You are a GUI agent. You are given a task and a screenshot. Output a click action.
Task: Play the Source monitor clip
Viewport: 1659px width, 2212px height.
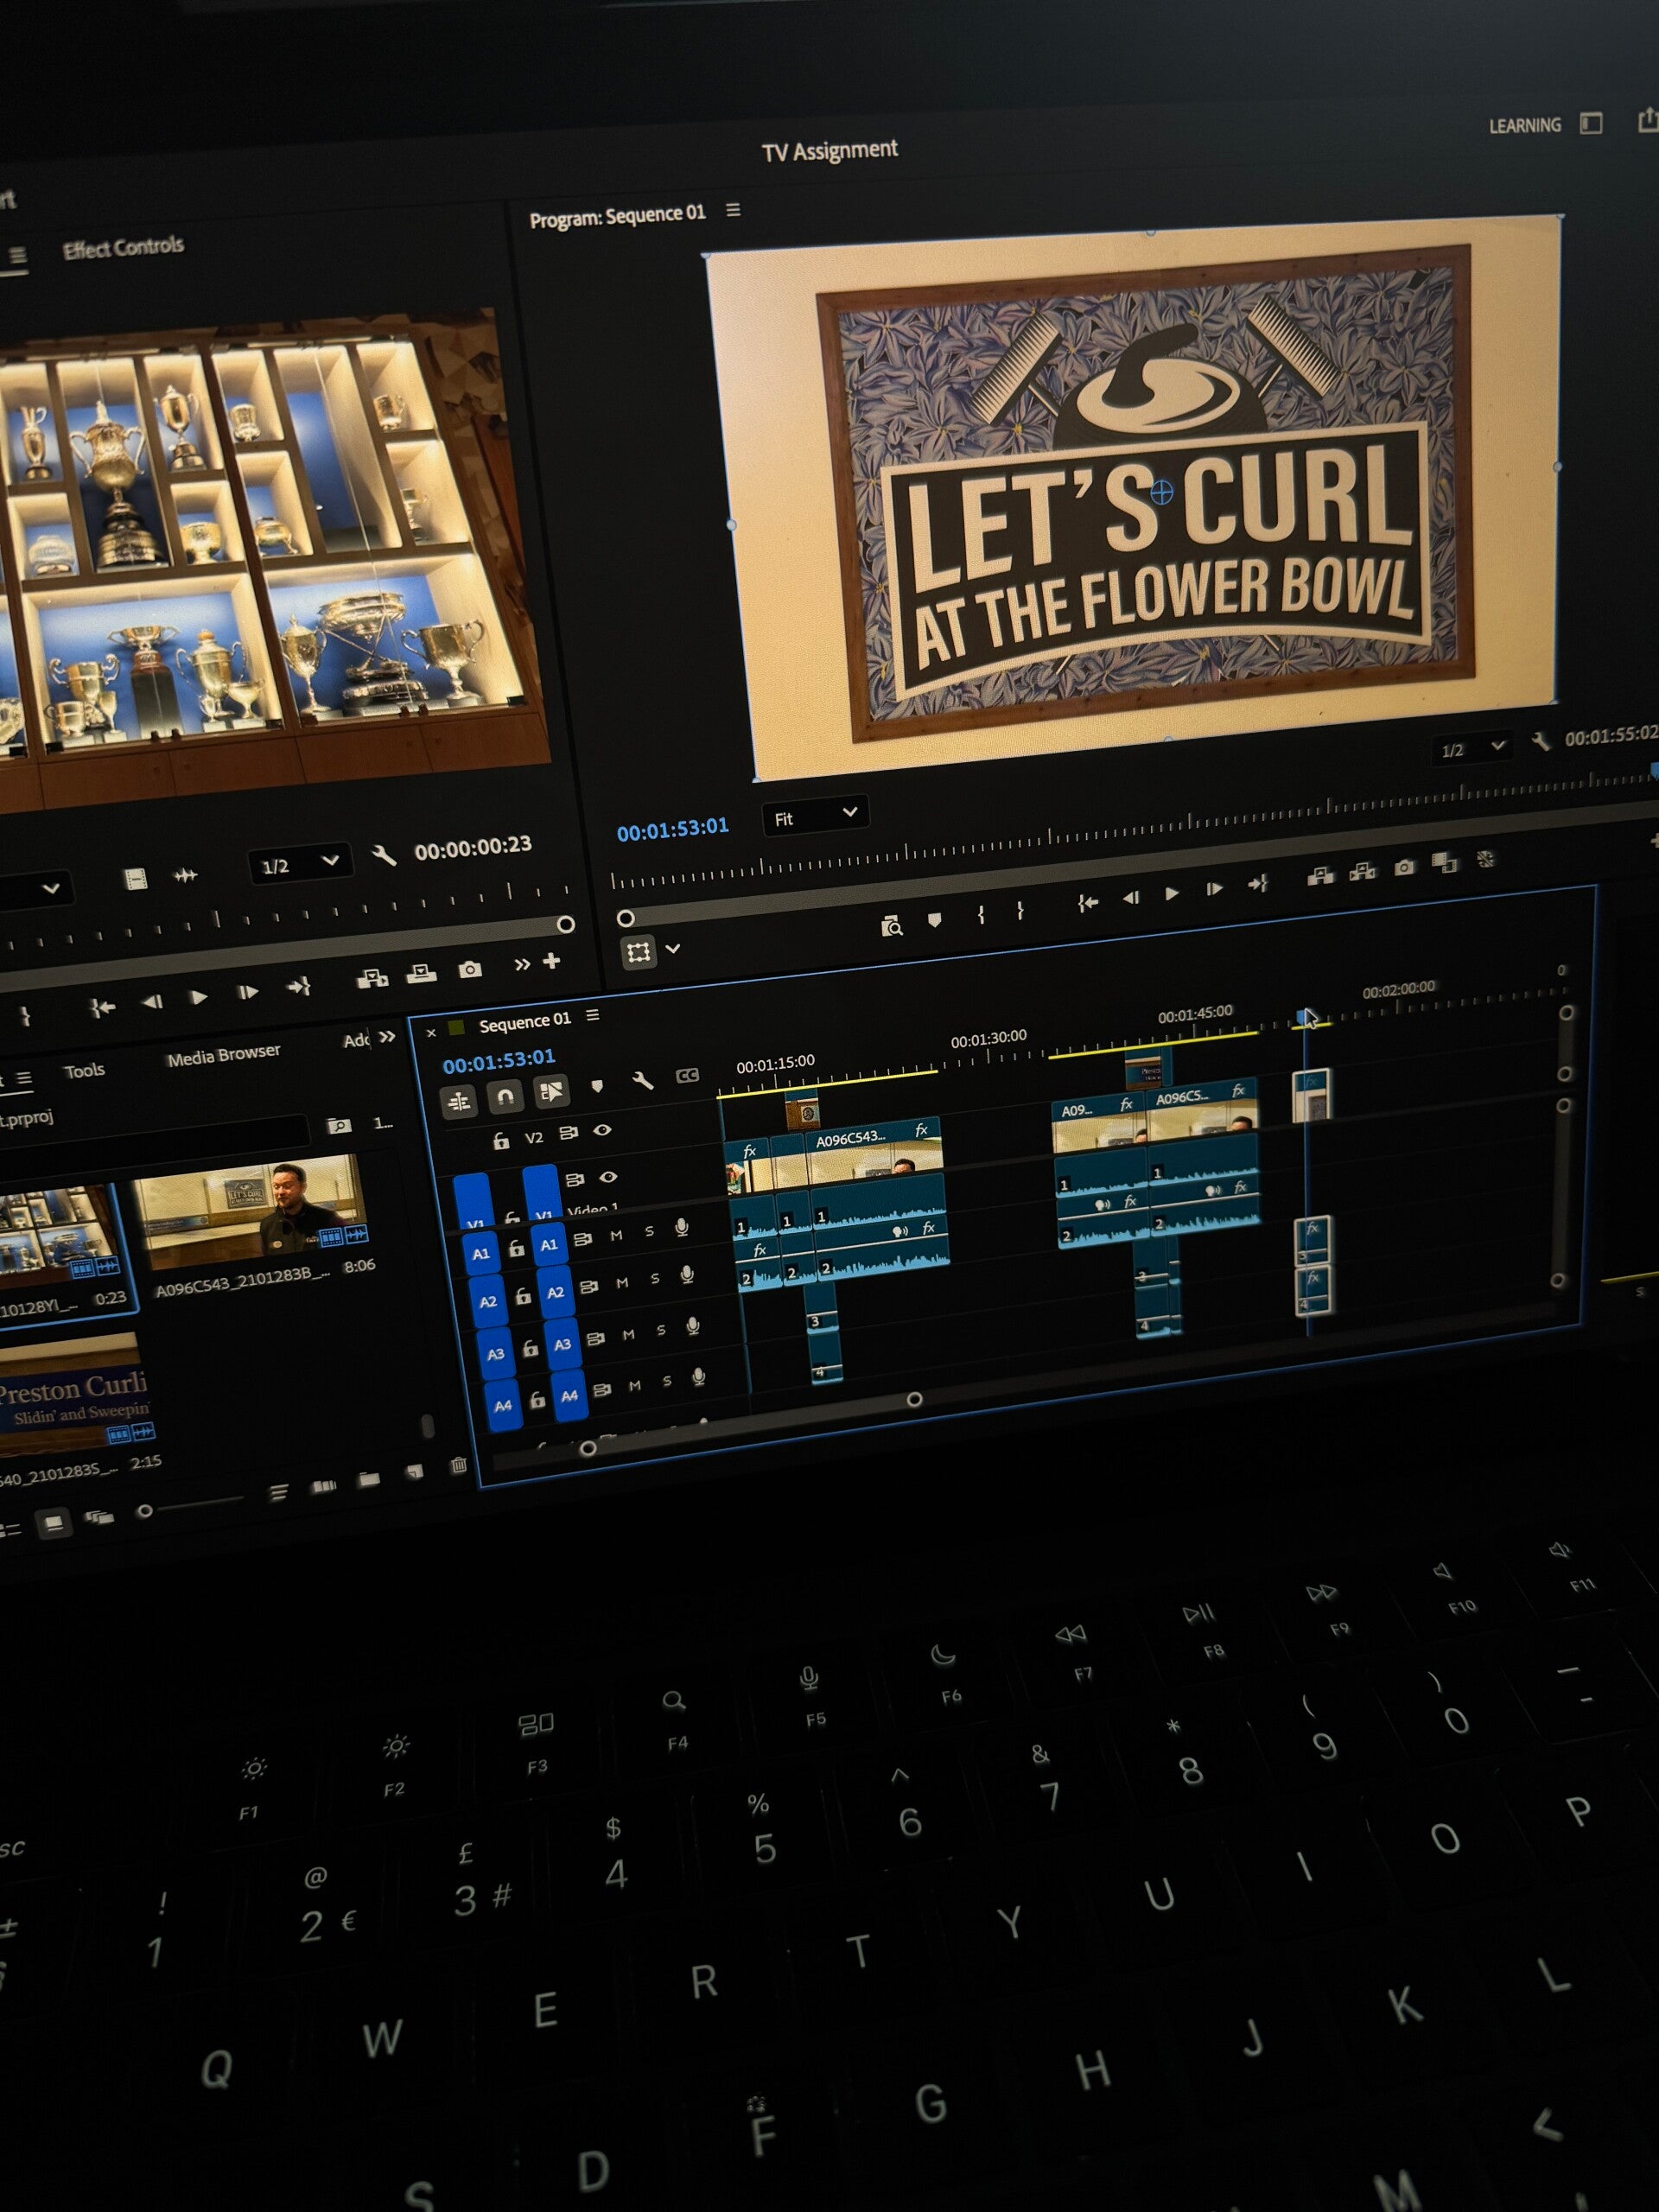pyautogui.click(x=199, y=996)
